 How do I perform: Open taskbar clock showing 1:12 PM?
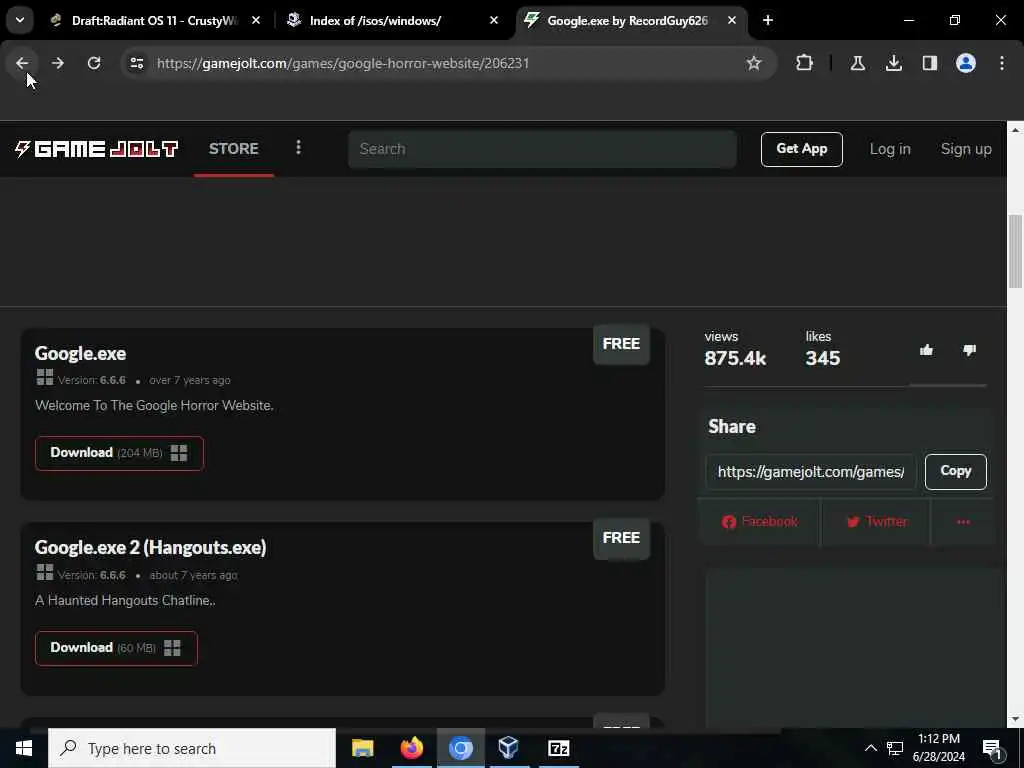click(x=938, y=748)
